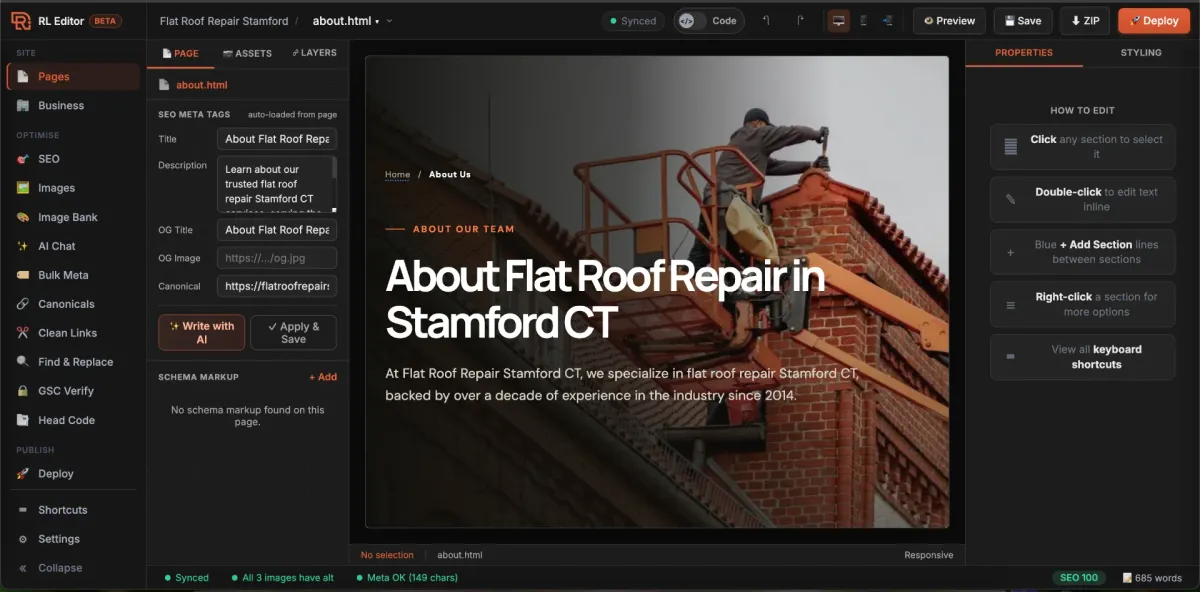Click the undo arrow in toolbar
Viewport: 1200px width, 592px height.
[x=766, y=20]
